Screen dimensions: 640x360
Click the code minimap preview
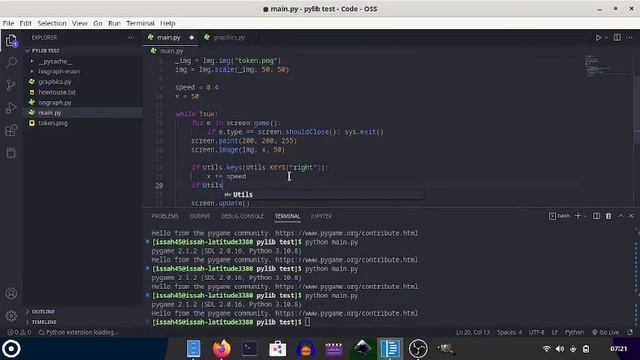point(608,67)
